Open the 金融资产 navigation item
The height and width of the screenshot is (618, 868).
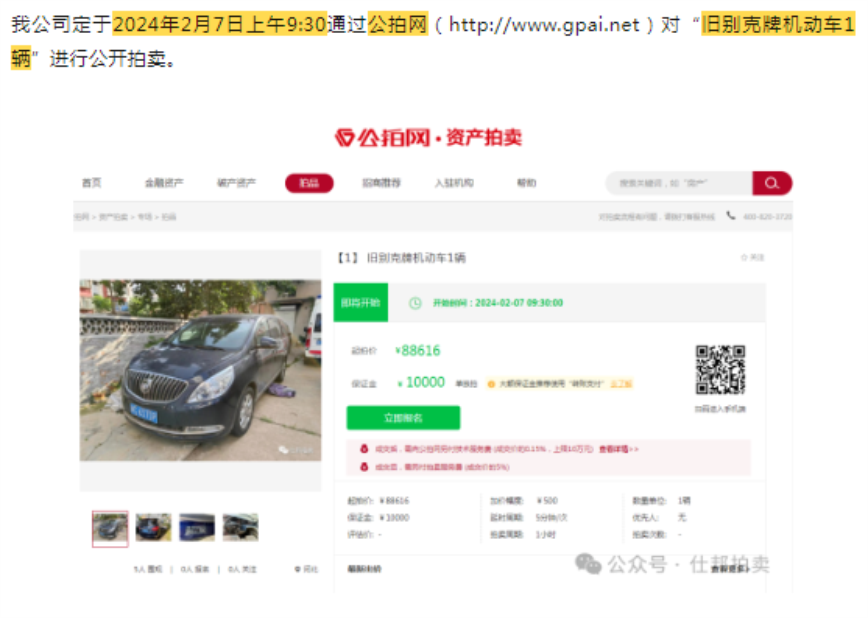(164, 183)
